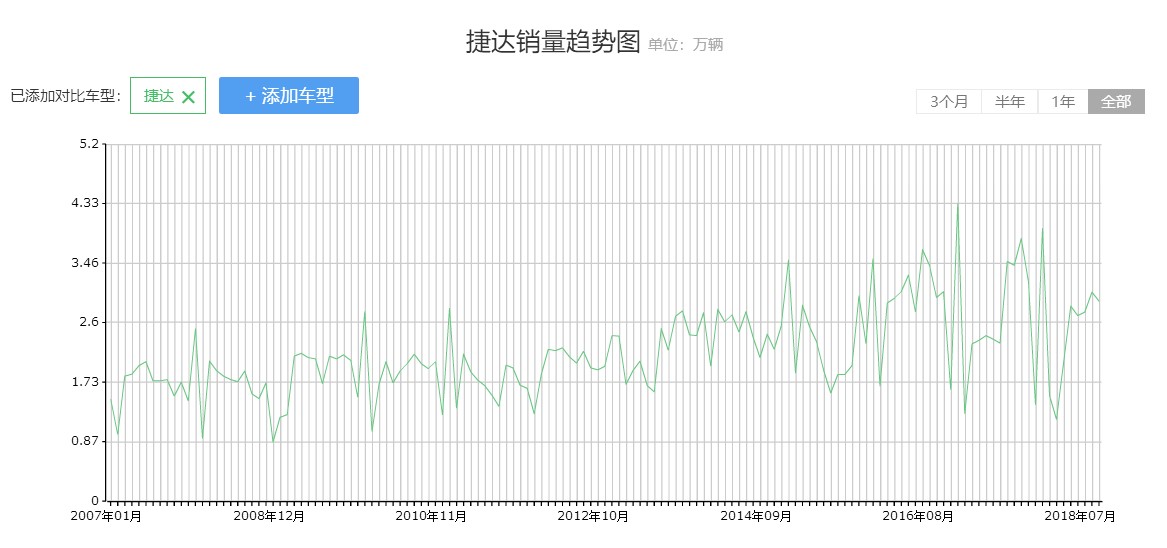Select the 全部 time range tab
The width and height of the screenshot is (1167, 548).
pos(1116,101)
